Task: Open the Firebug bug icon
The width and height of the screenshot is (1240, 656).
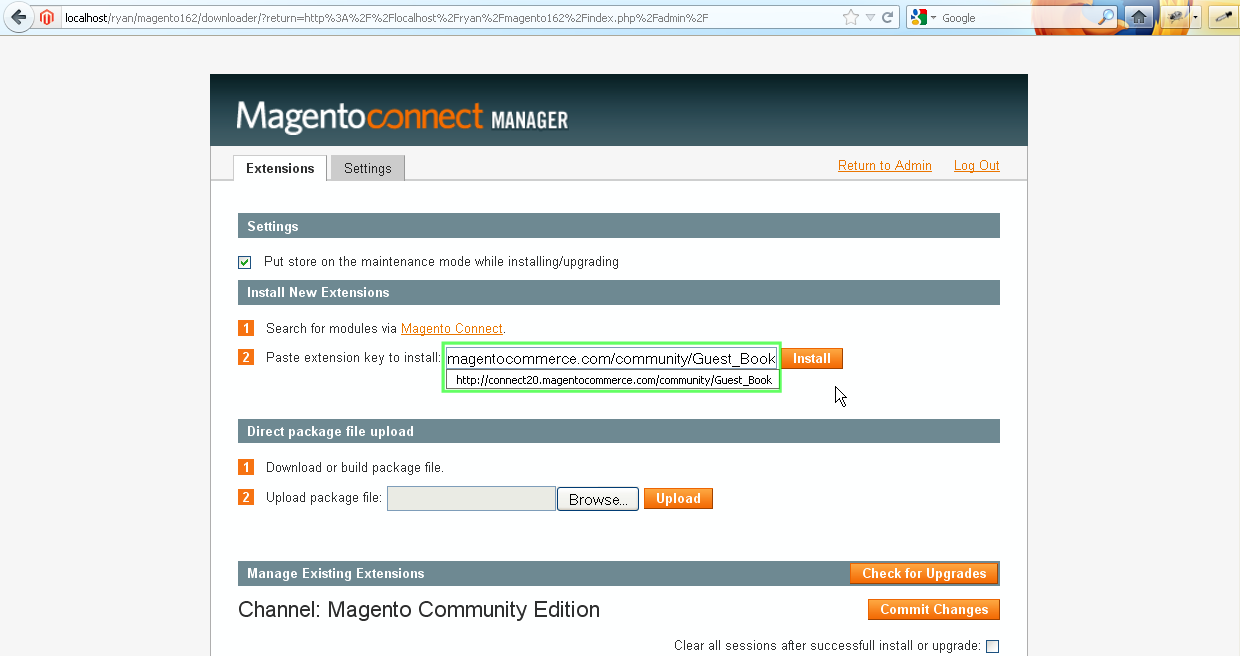Action: 1176,17
